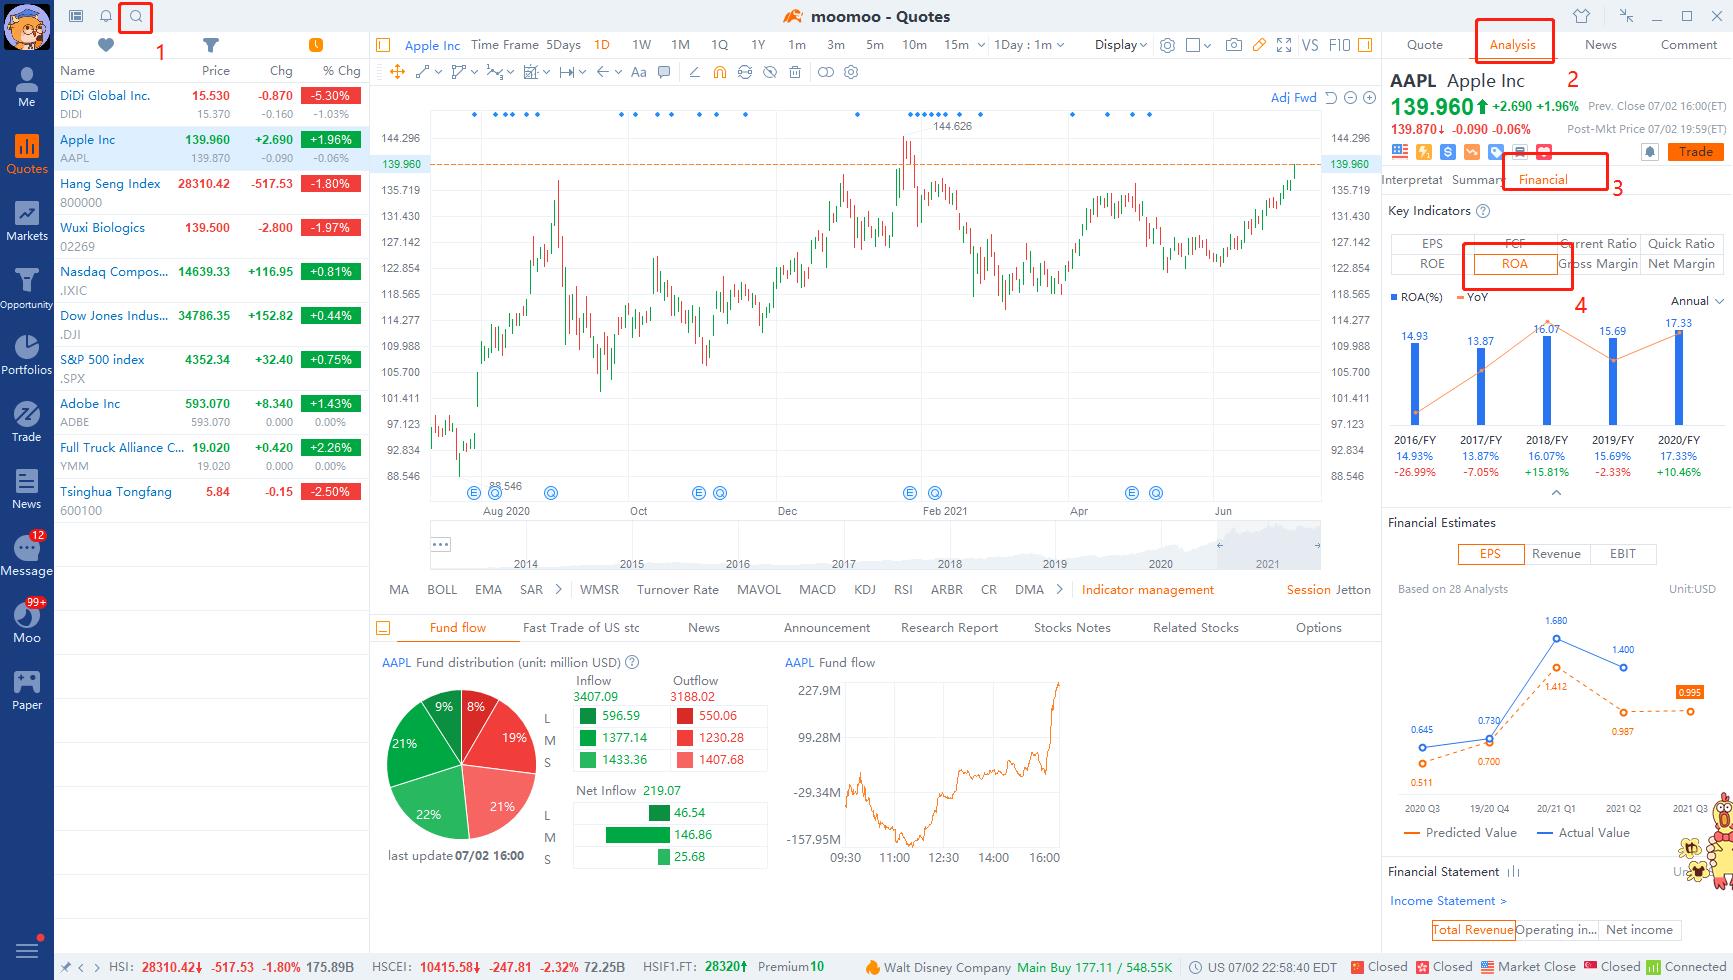The height and width of the screenshot is (980, 1733).
Task: Open the Adj Fwd adjustment dropdown
Action: click(x=1294, y=98)
